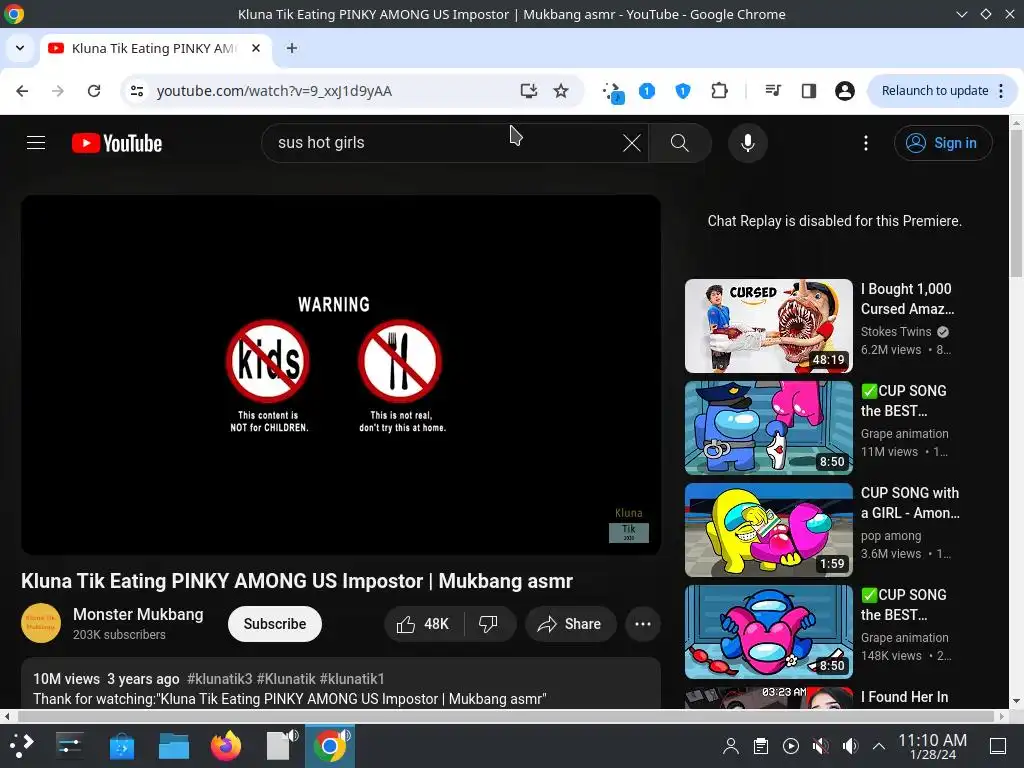Open system settings from taskbar
Image resolution: width=1024 pixels, height=768 pixels.
69,745
